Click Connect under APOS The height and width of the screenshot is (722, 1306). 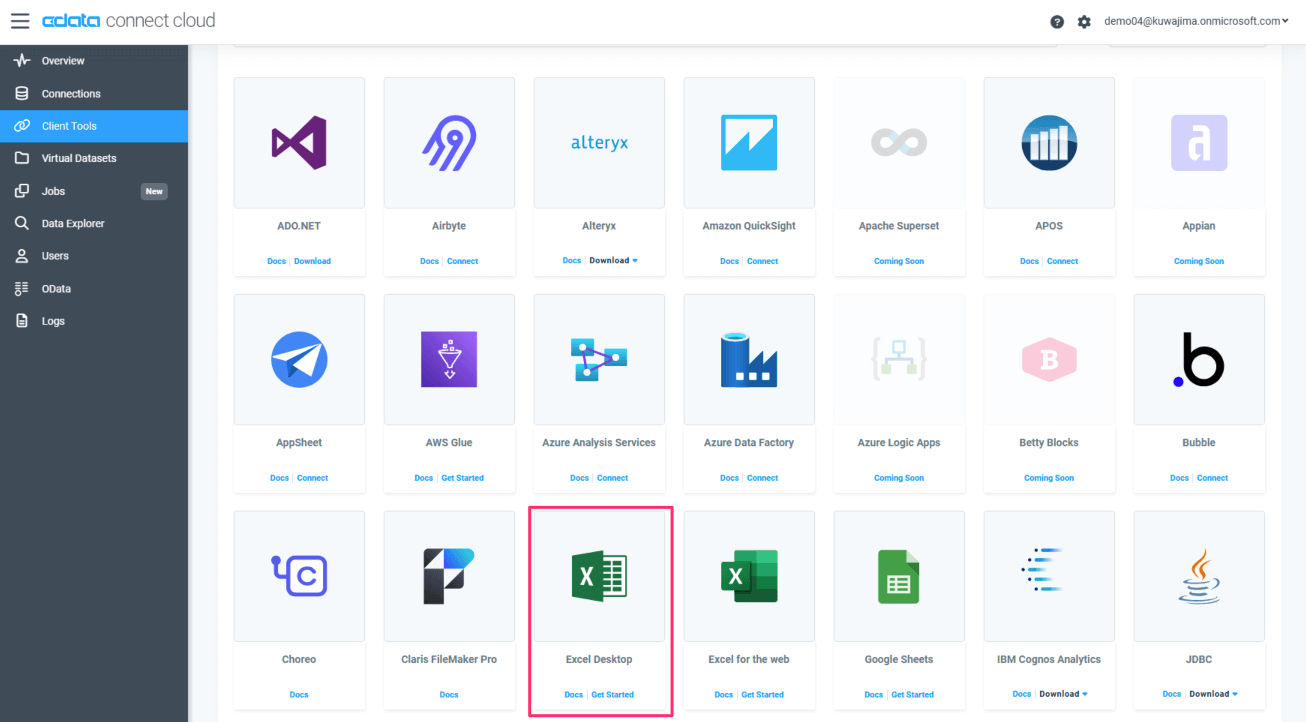[x=1062, y=261]
